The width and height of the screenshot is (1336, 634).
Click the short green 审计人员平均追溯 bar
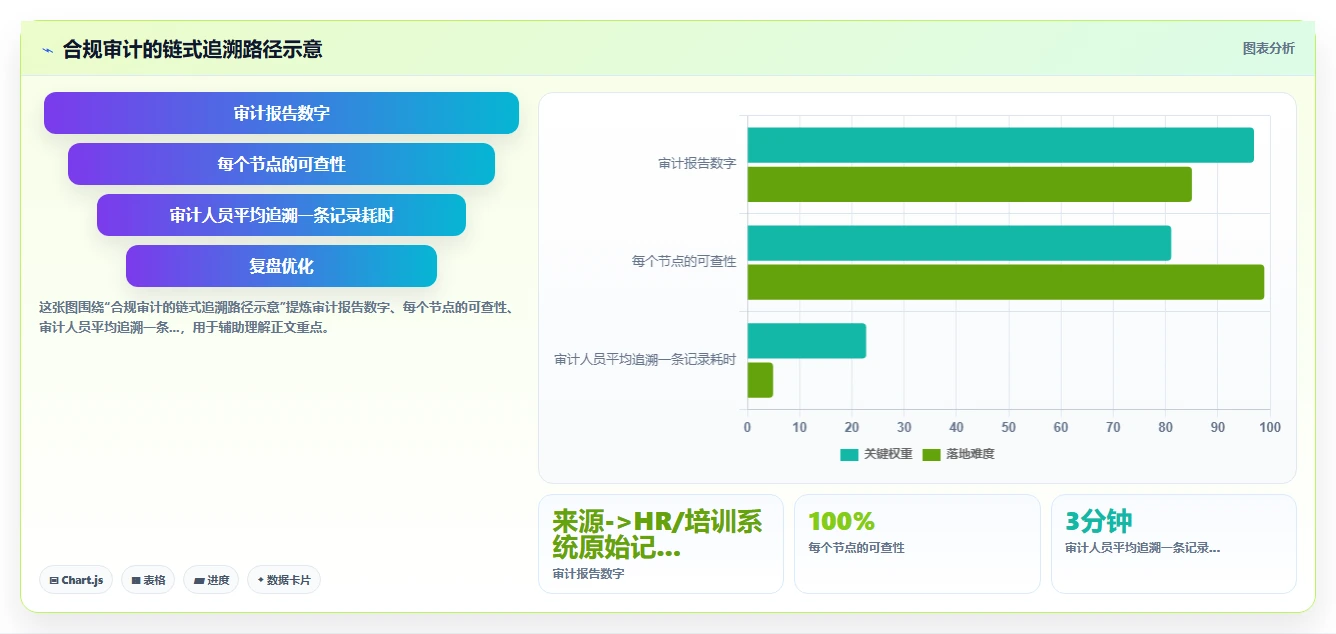tap(760, 380)
